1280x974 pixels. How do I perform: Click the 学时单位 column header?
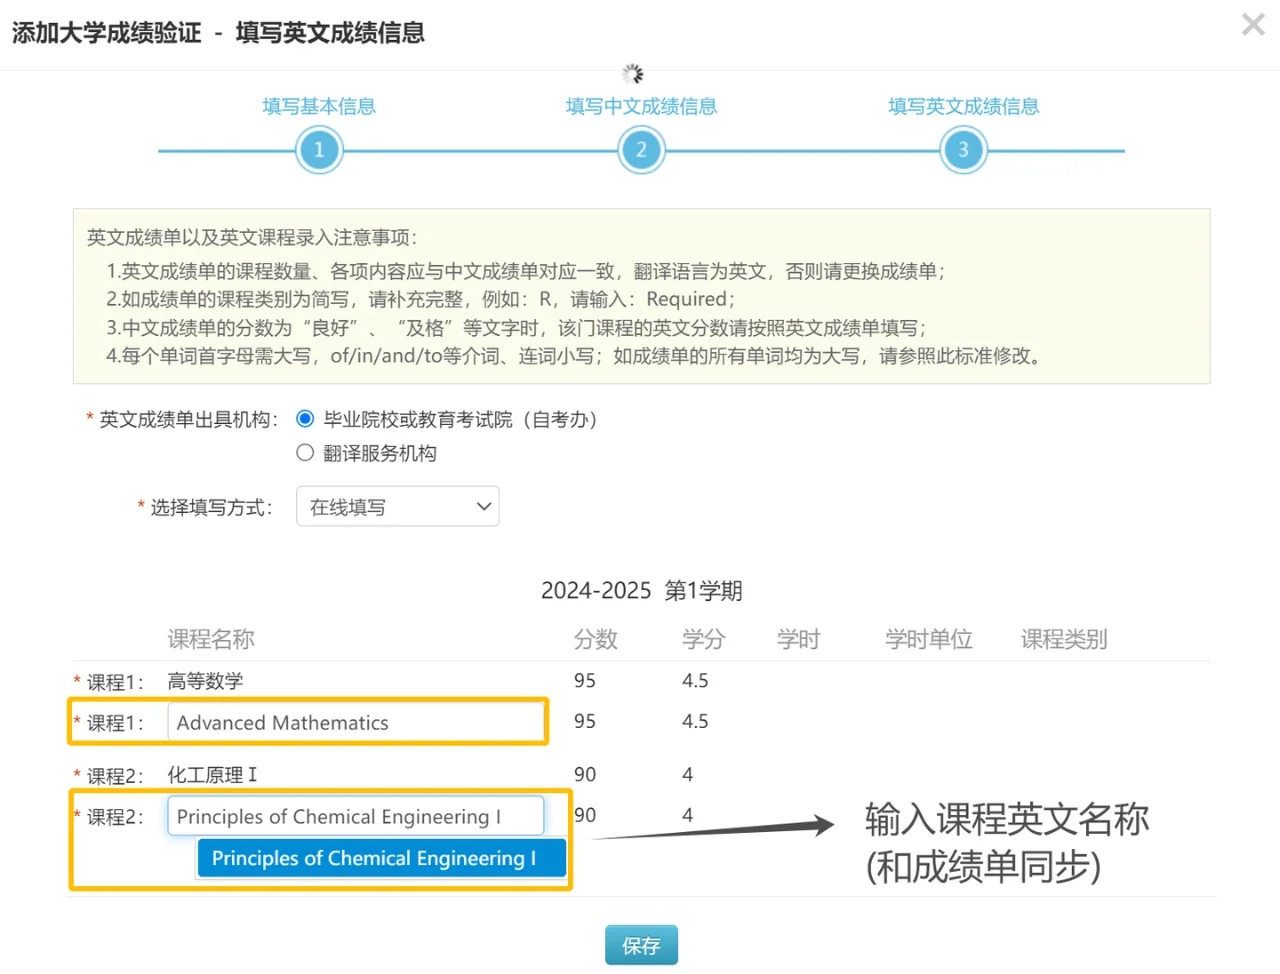(928, 639)
